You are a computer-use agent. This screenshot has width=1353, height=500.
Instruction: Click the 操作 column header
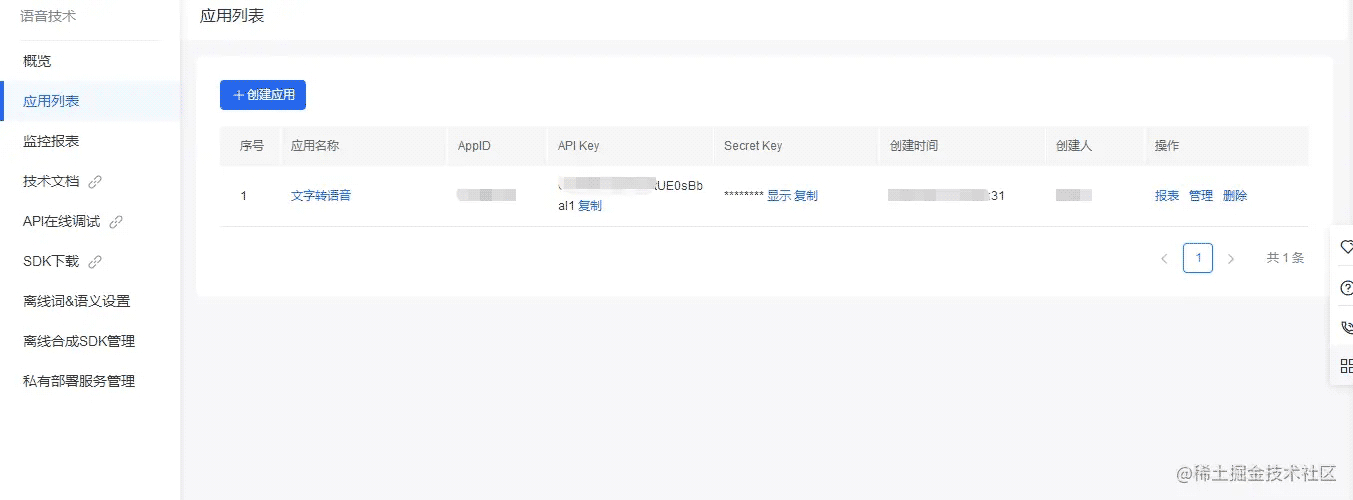coord(1167,146)
